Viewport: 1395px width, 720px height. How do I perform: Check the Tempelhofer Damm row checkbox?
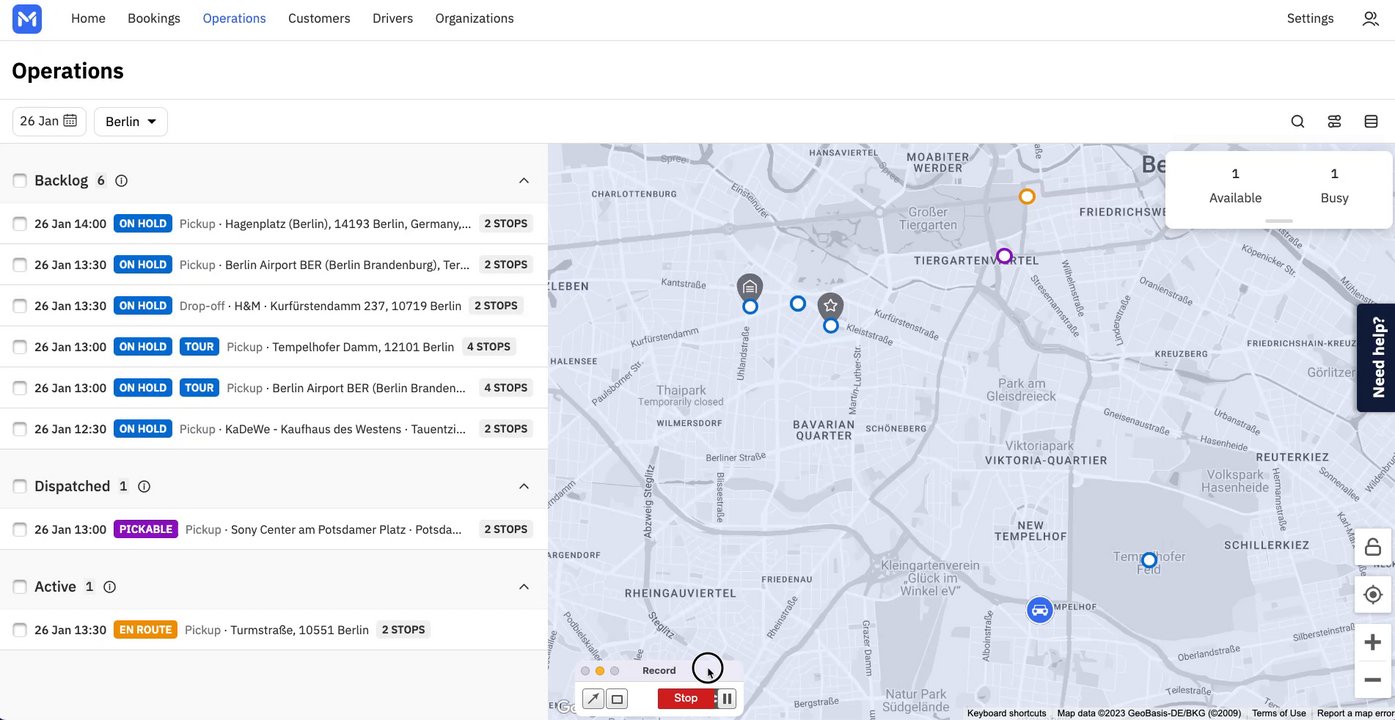20,347
